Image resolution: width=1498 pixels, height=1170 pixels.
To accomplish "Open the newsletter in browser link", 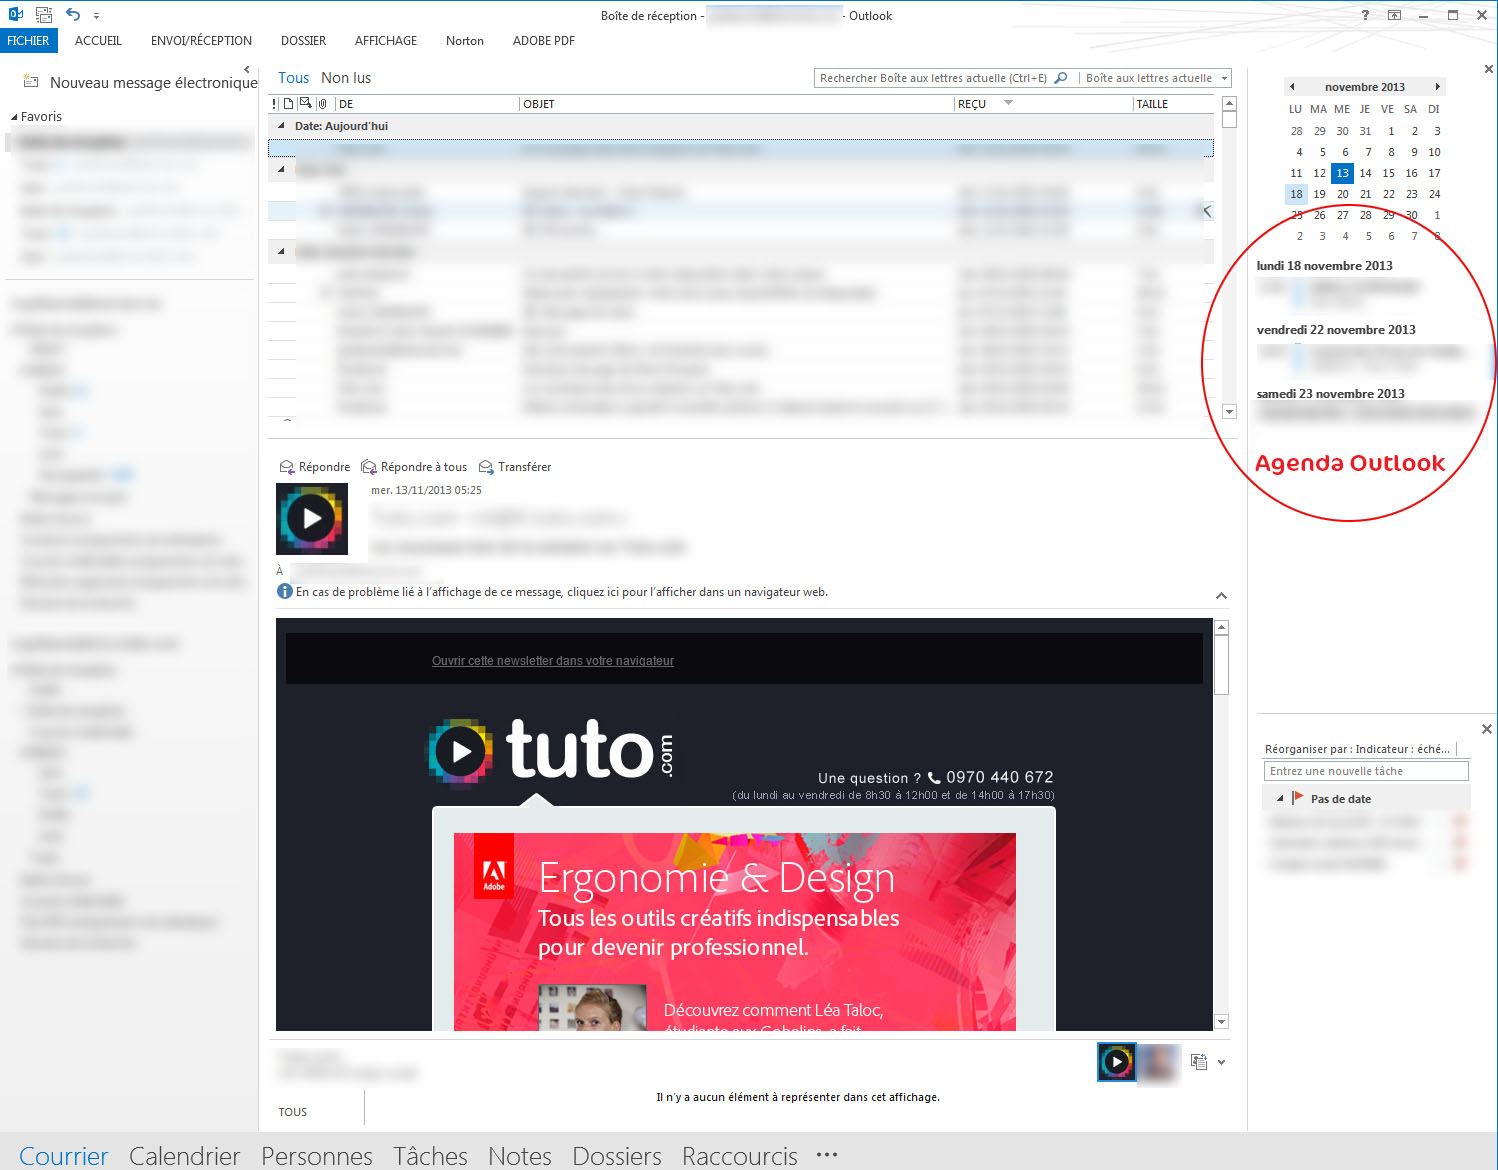I will point(552,661).
